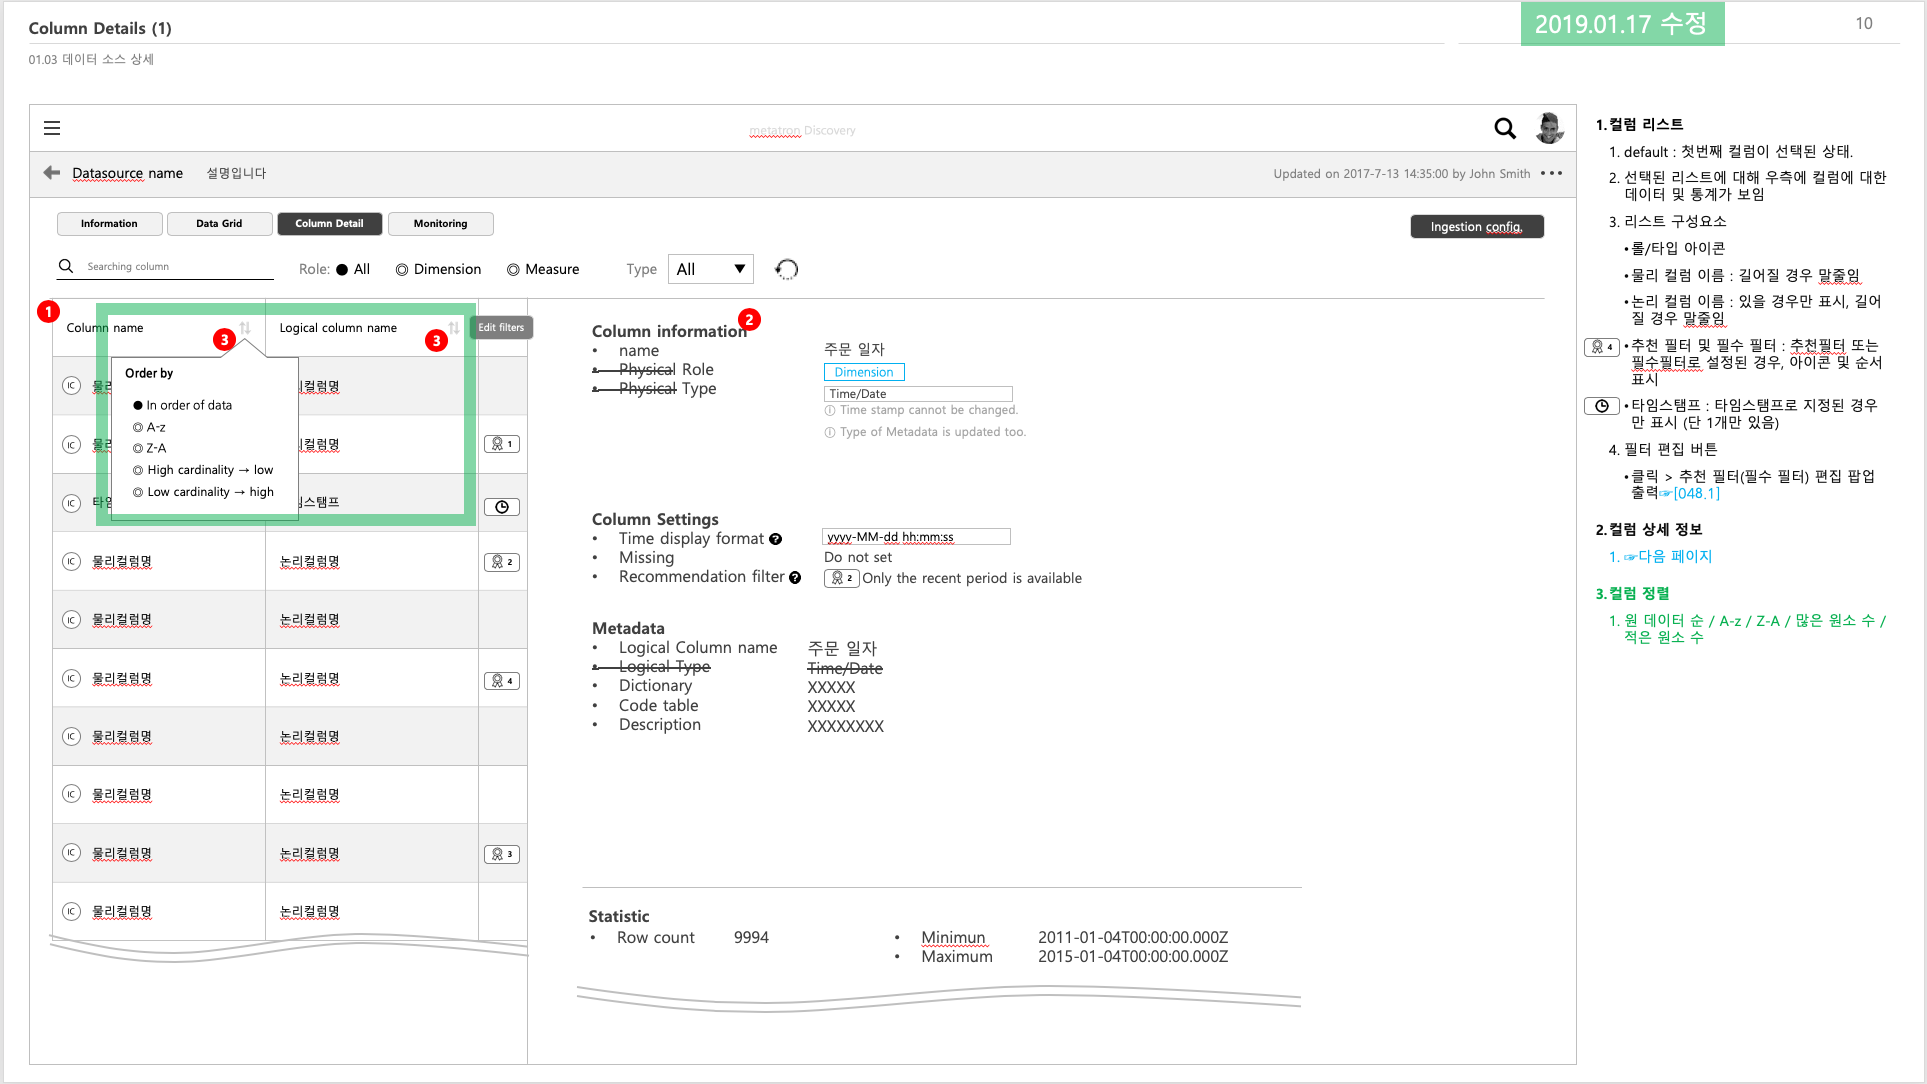Click the [048.1] reference link
Image resolution: width=1927 pixels, height=1084 pixels.
click(1696, 493)
